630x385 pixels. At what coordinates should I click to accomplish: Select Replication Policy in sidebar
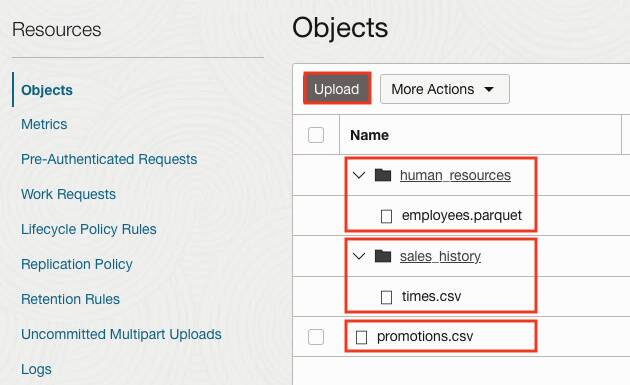[77, 264]
